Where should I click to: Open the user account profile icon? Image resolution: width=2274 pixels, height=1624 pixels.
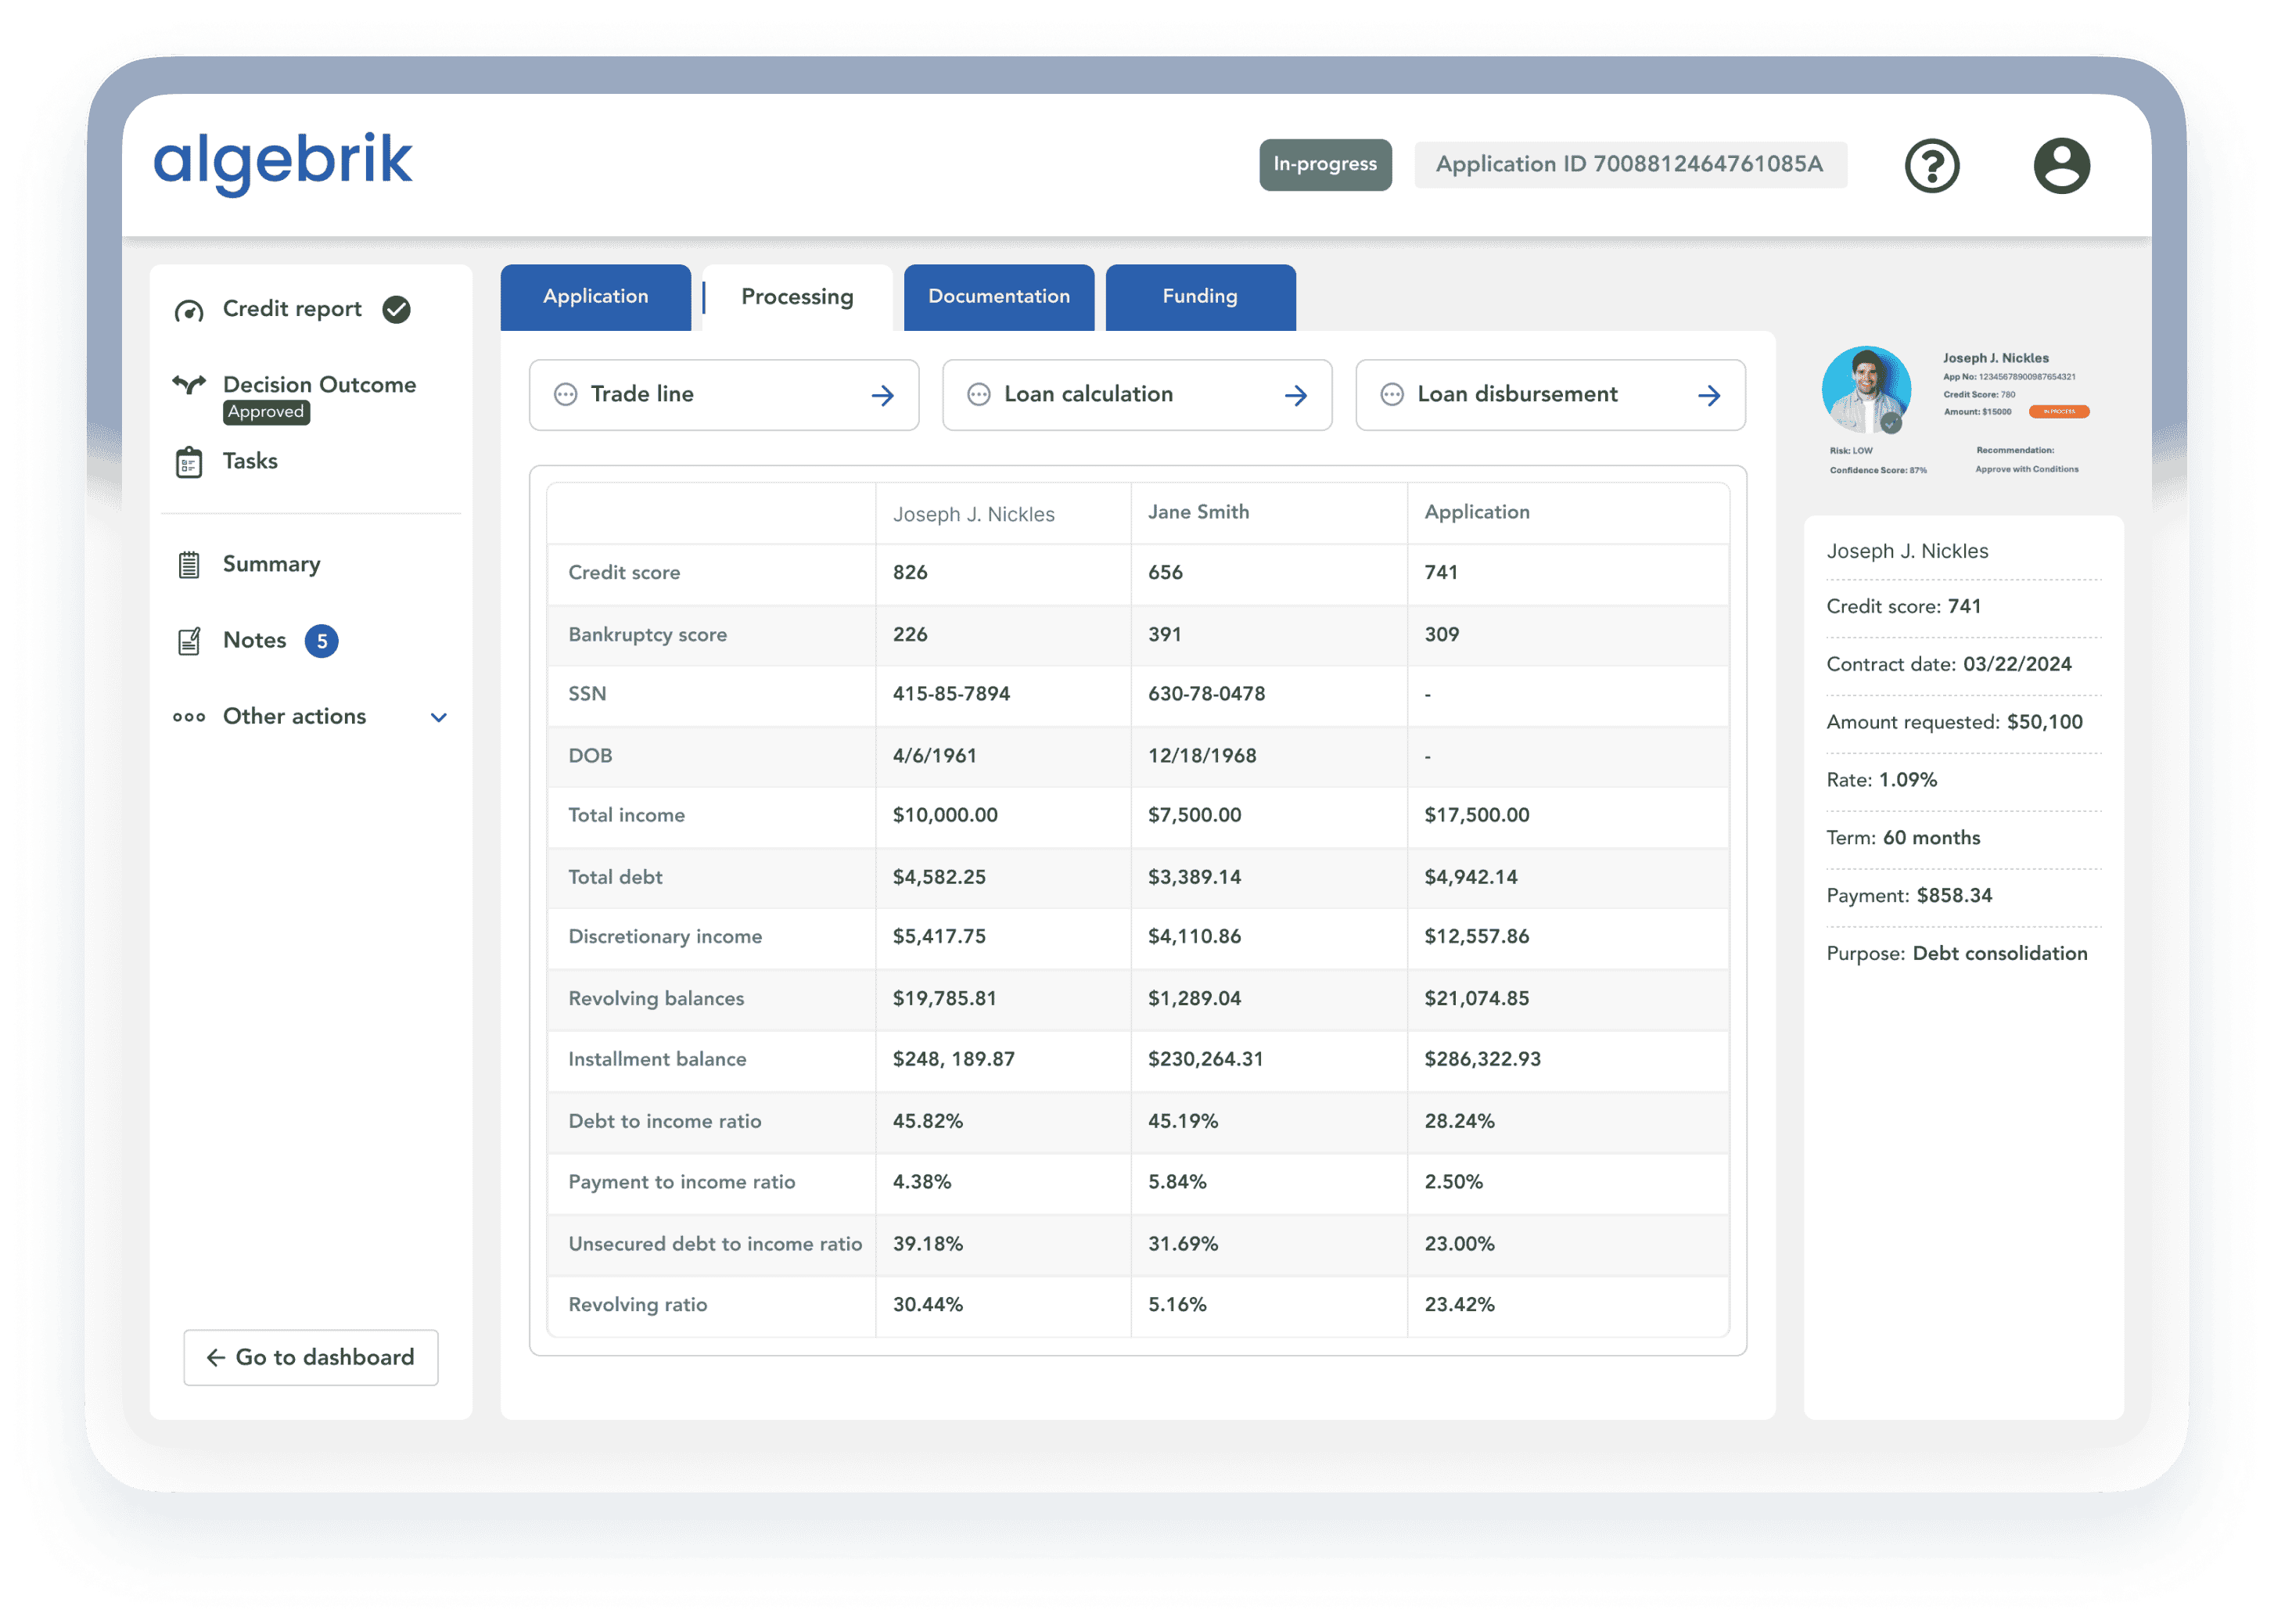click(x=2061, y=165)
